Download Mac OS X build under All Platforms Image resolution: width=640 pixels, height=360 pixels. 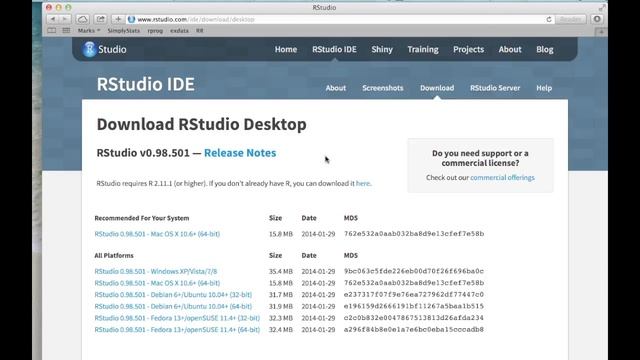point(157,283)
